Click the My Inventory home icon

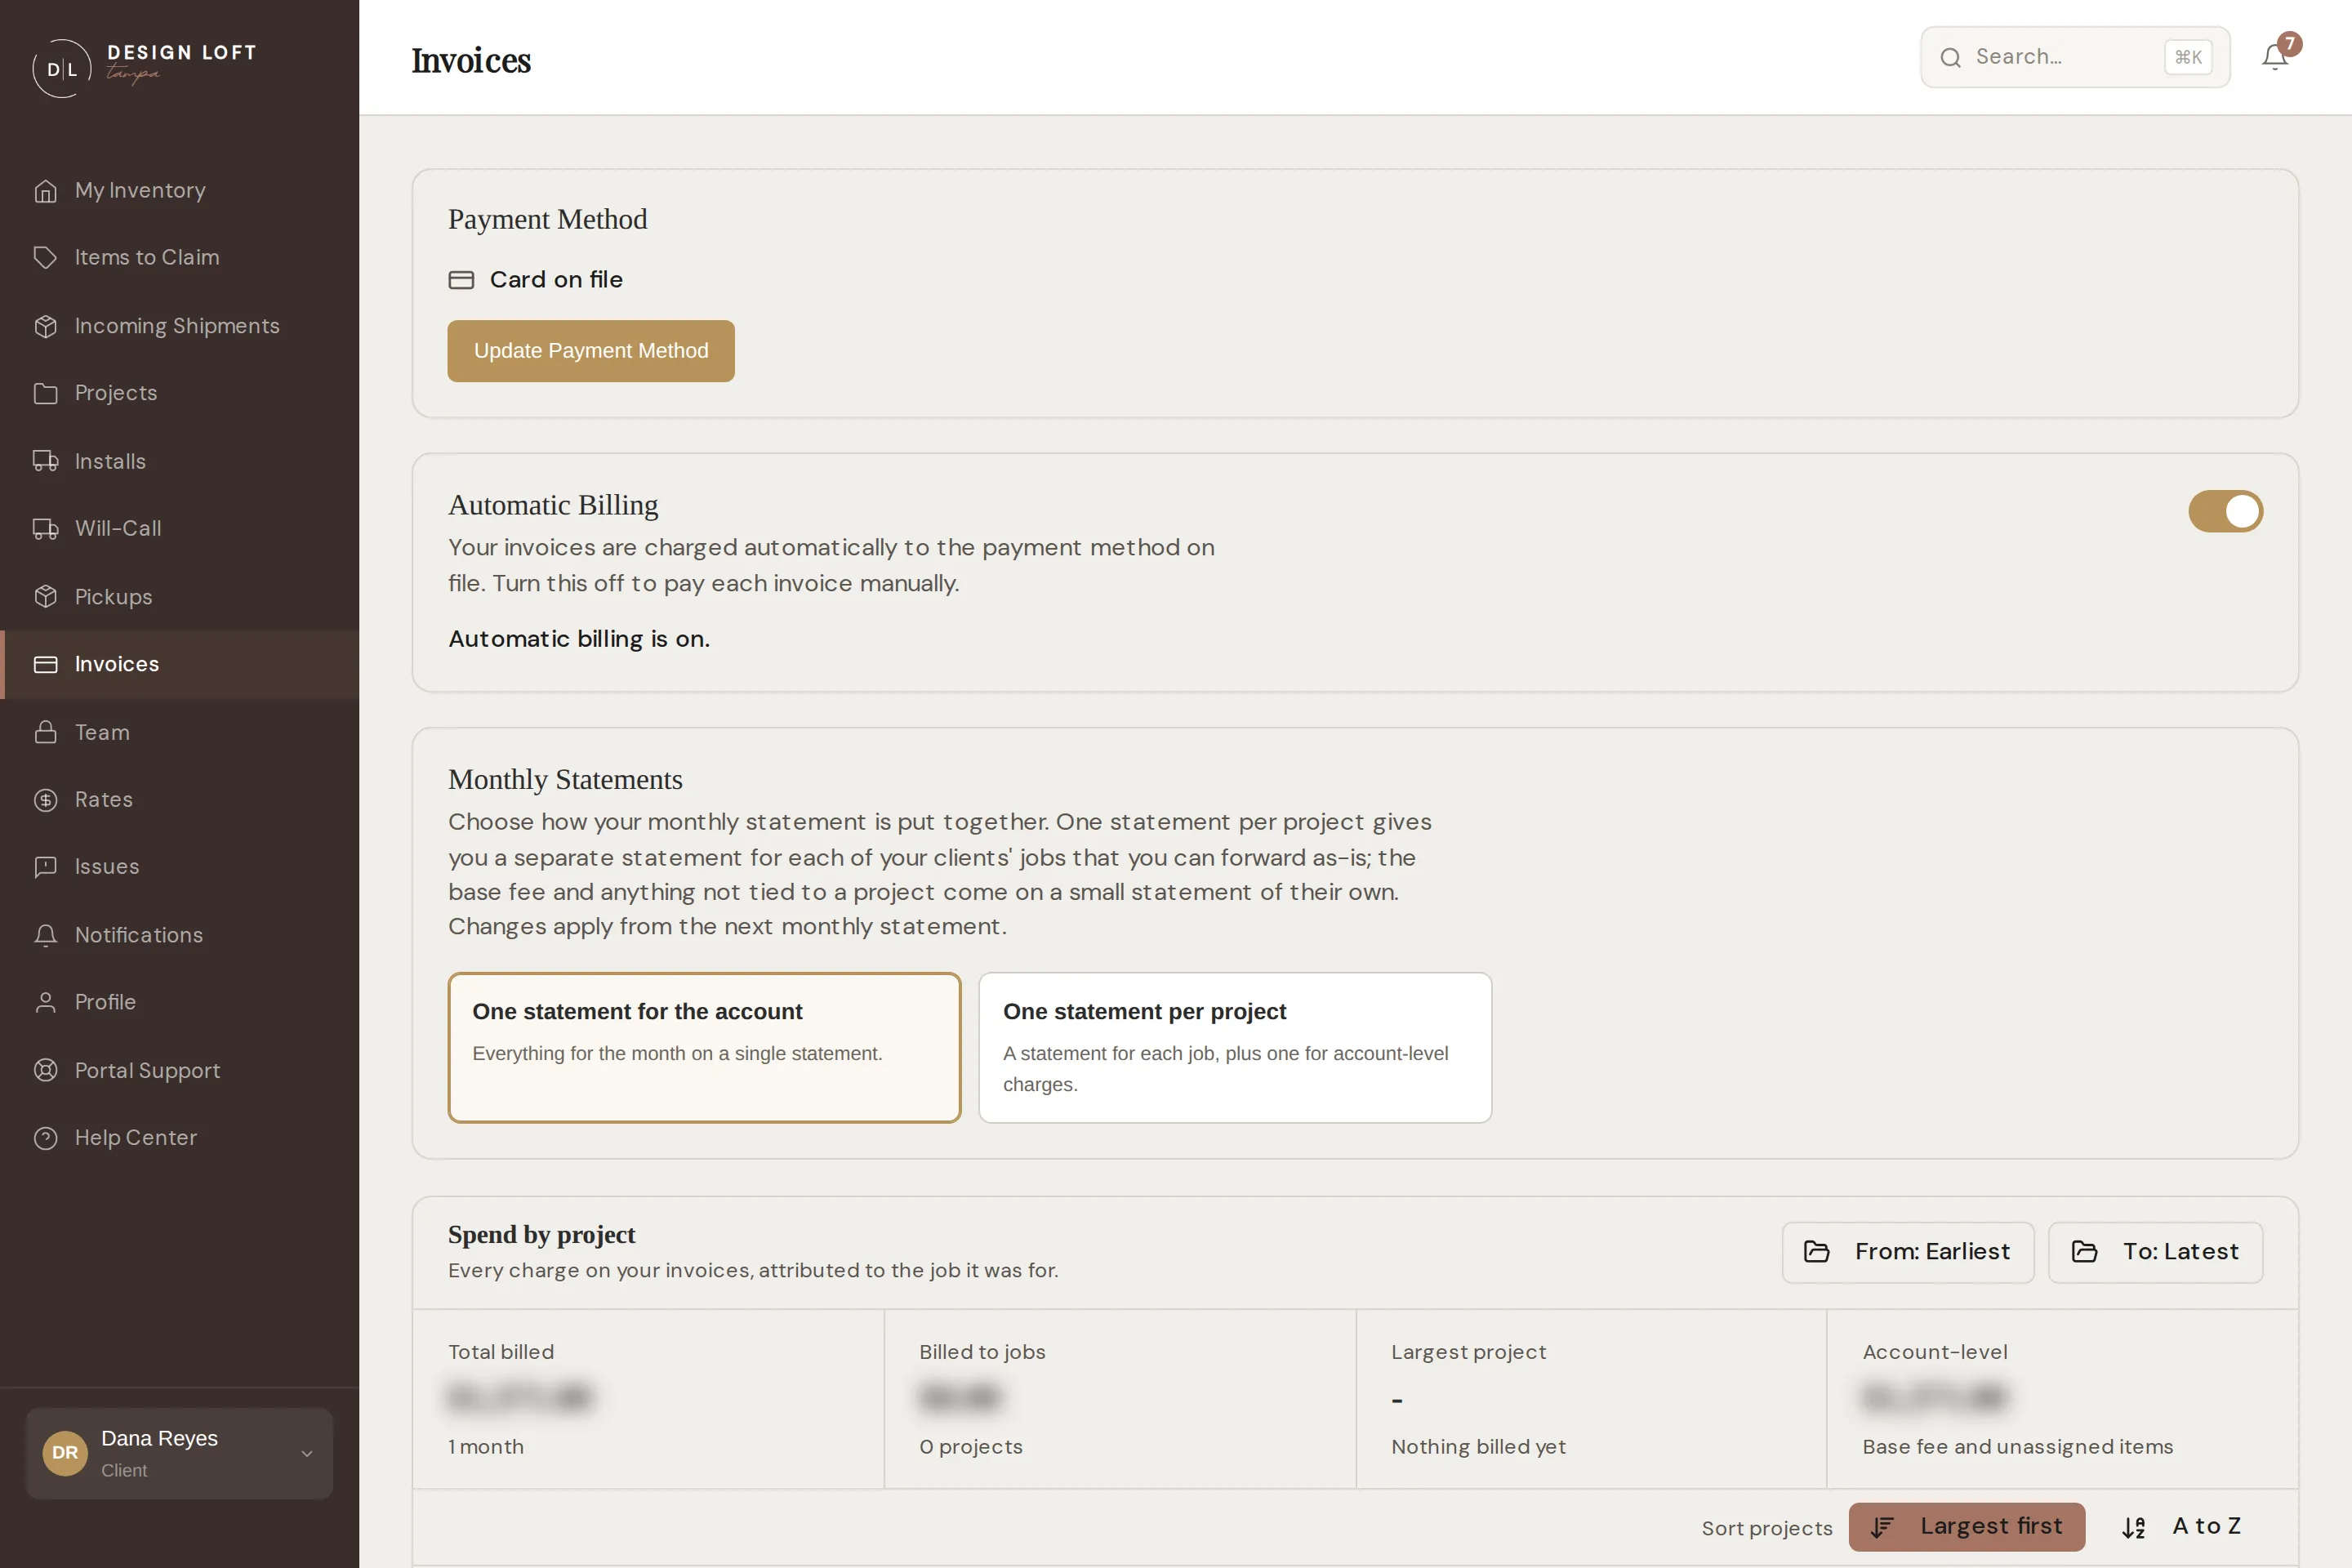(45, 190)
